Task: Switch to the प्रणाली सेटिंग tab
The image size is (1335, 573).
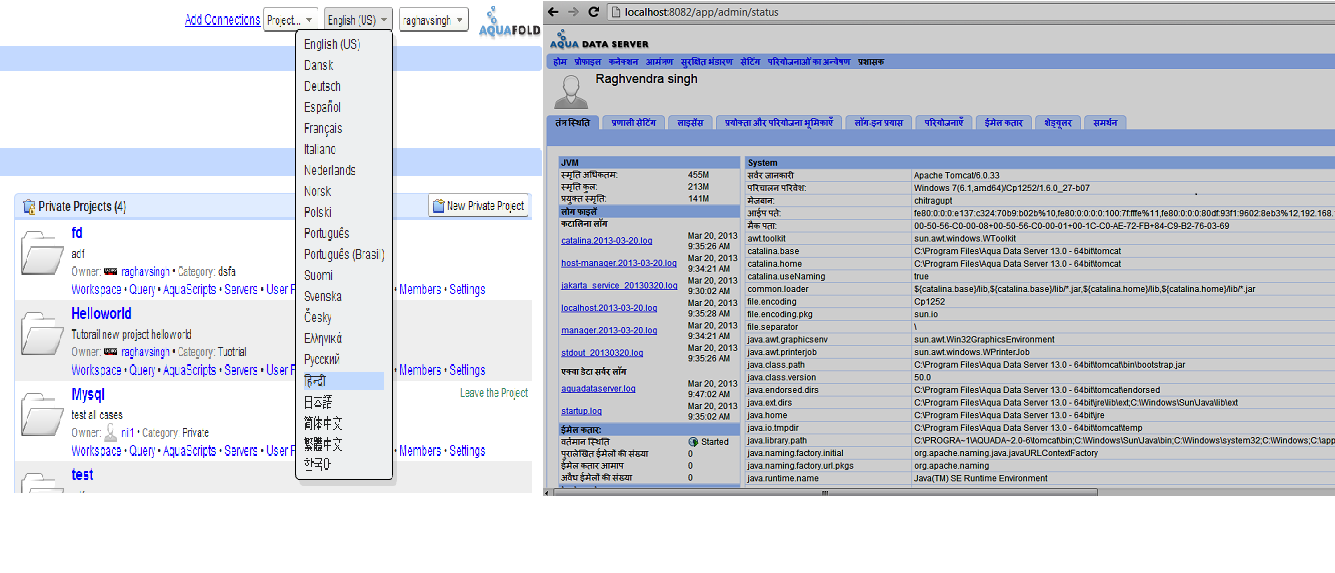Action: pos(633,122)
